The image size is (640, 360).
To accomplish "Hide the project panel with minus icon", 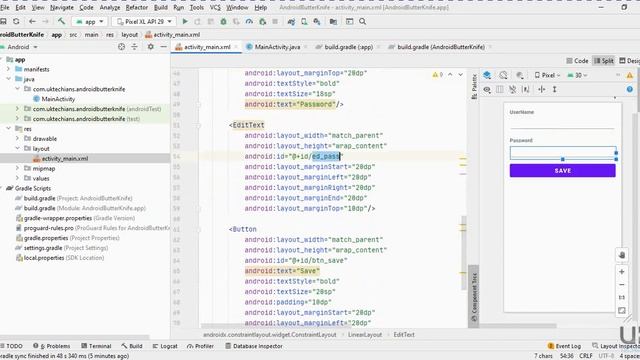I will [x=164, y=47].
